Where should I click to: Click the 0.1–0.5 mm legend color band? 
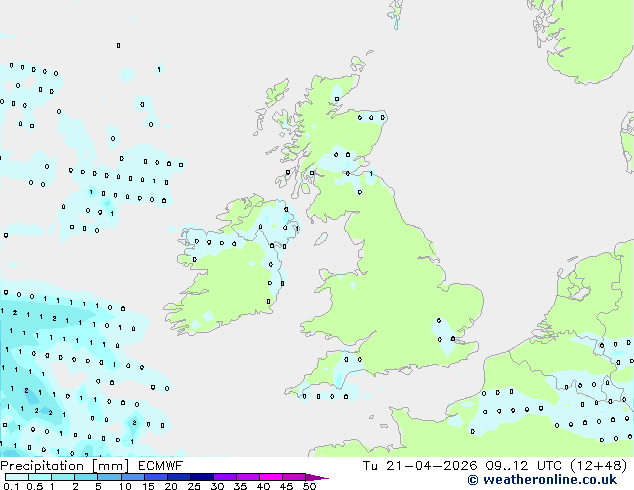tap(17, 477)
